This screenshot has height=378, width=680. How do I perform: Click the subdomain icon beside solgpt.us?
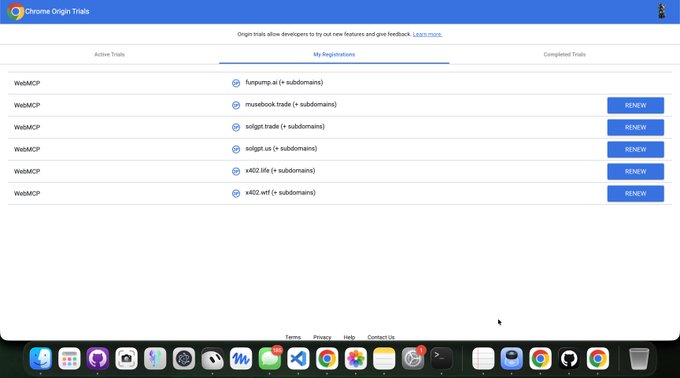pyautogui.click(x=236, y=150)
